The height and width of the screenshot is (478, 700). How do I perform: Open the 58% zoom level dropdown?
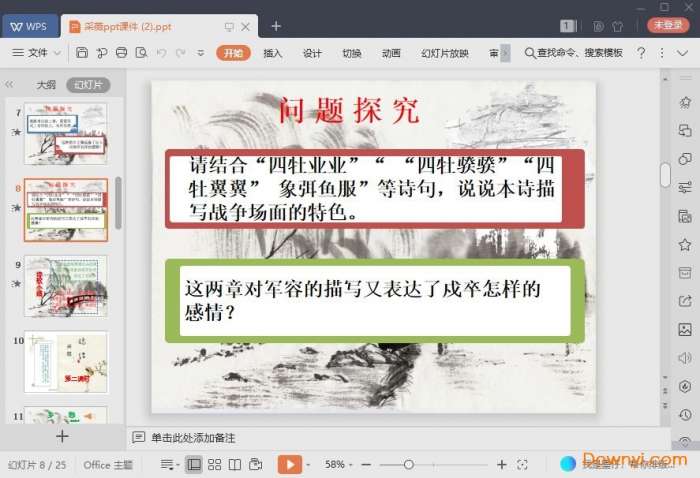tap(338, 465)
